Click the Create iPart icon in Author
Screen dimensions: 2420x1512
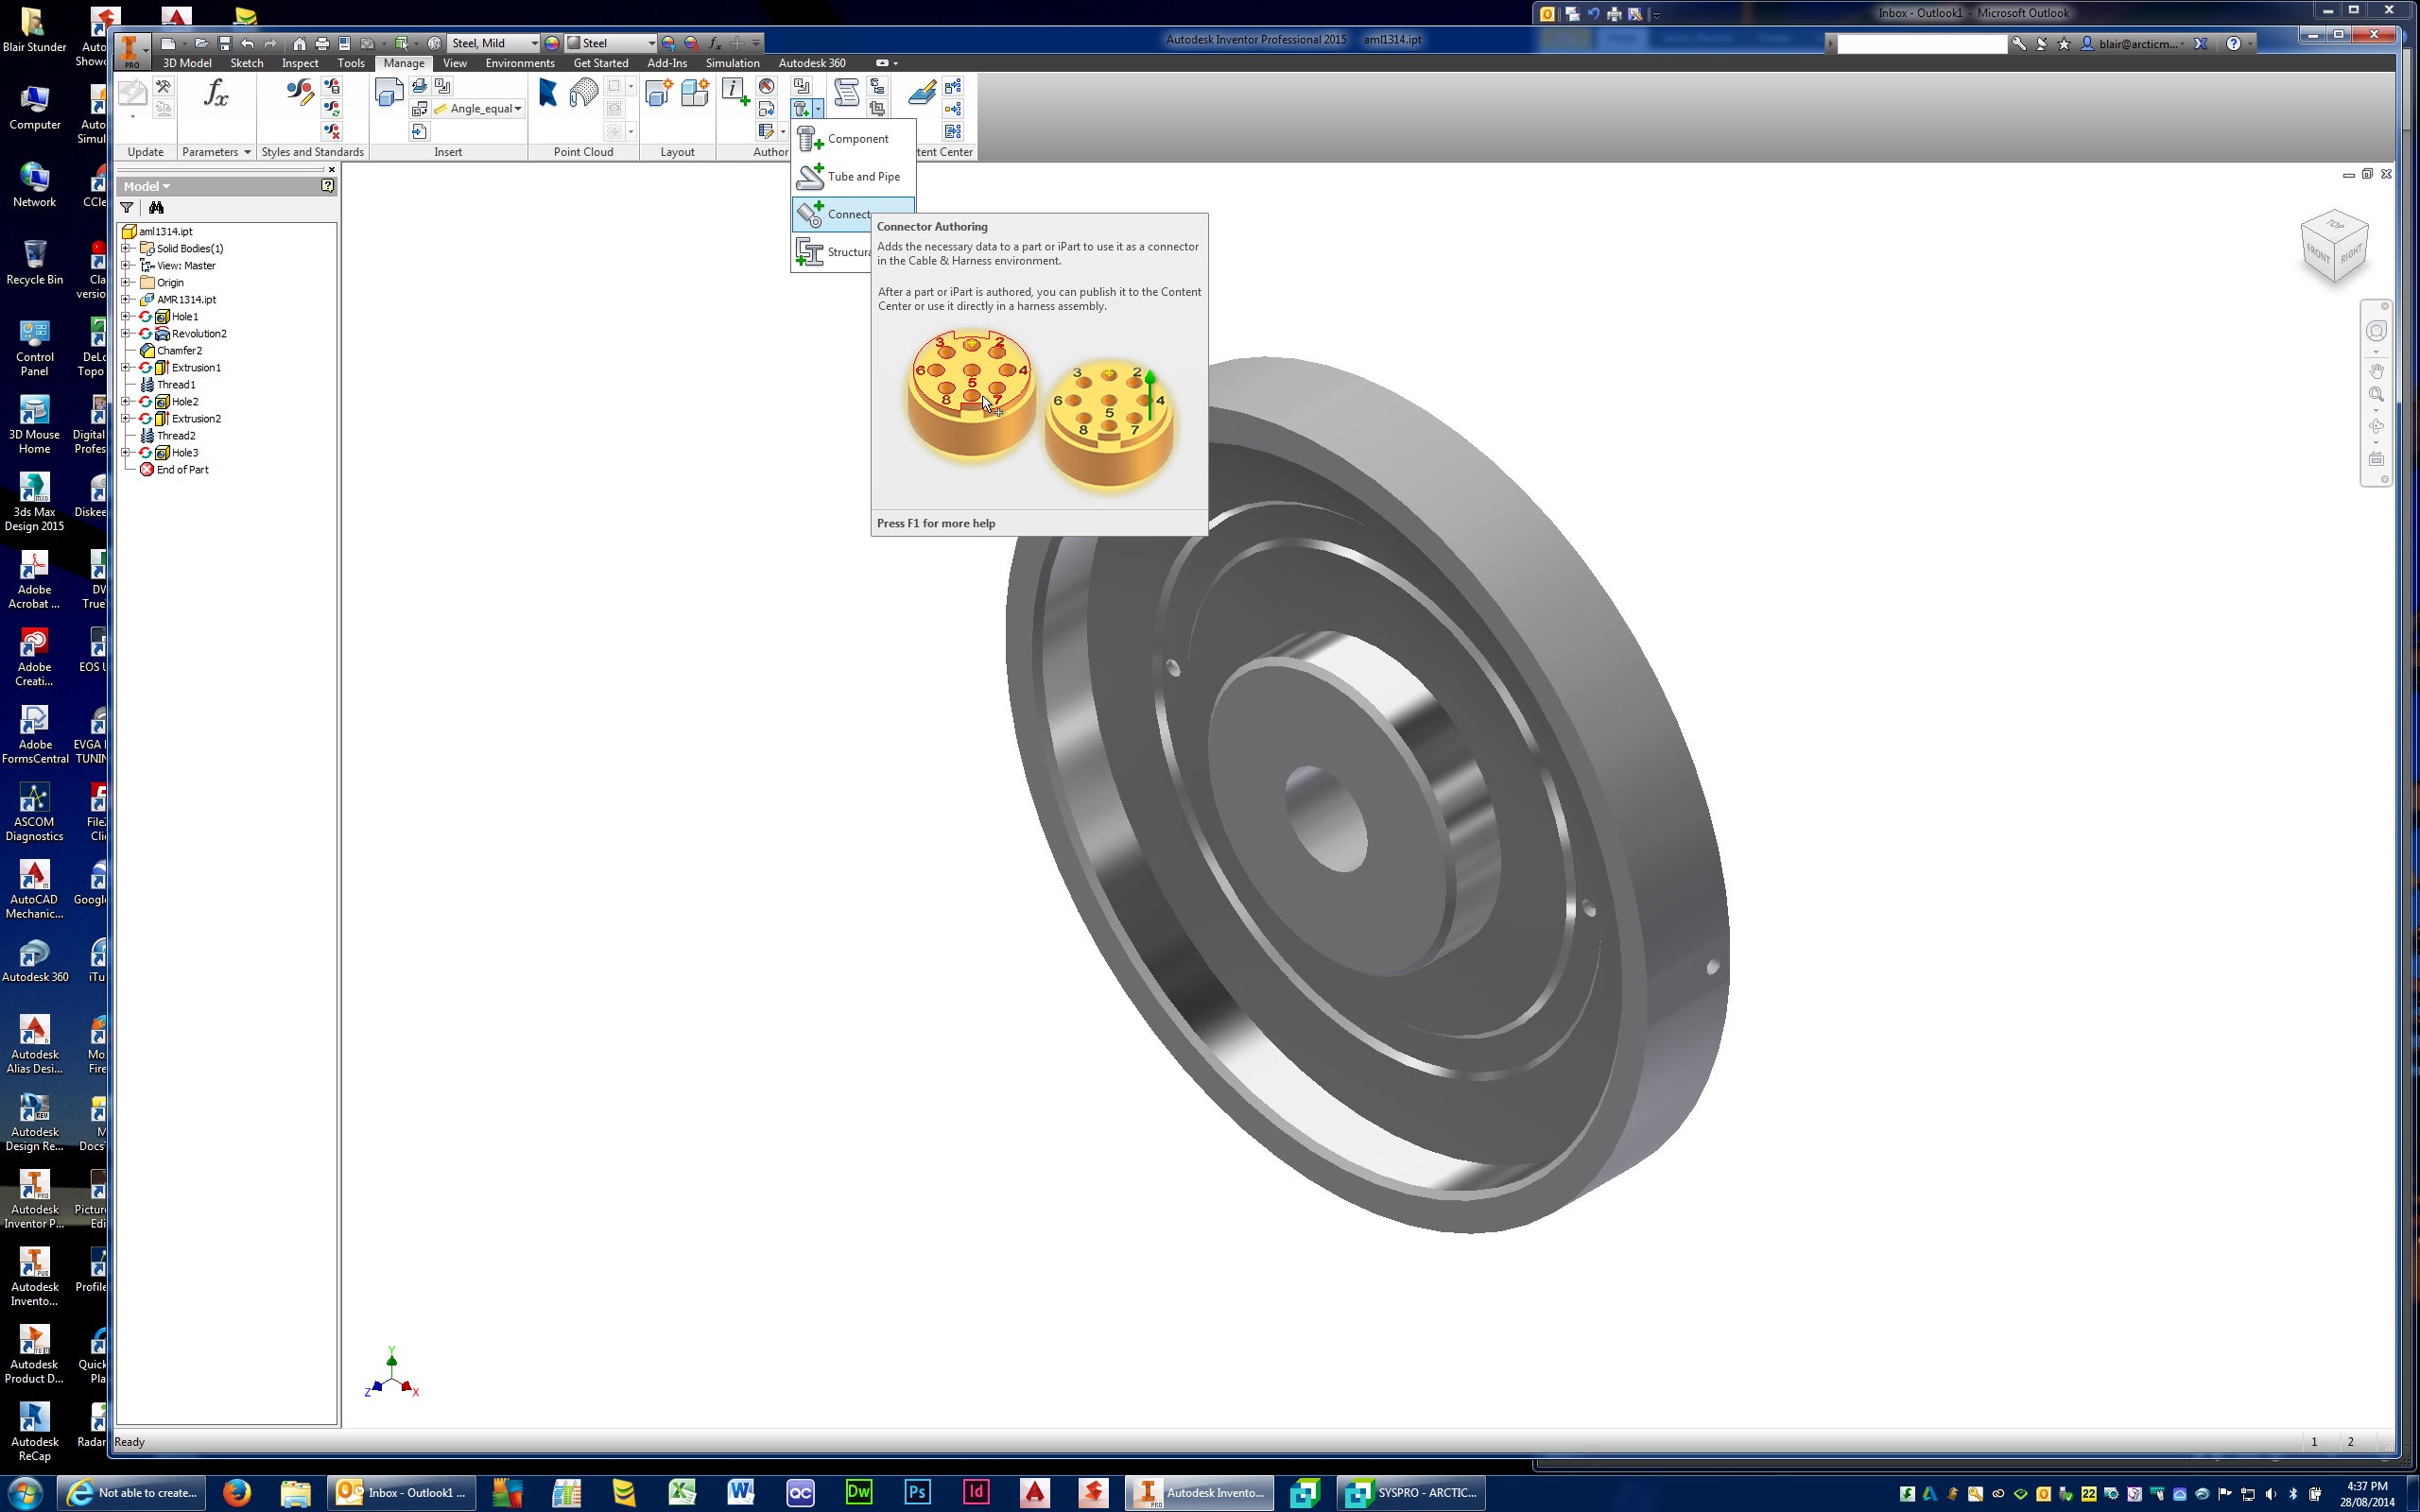tap(735, 93)
